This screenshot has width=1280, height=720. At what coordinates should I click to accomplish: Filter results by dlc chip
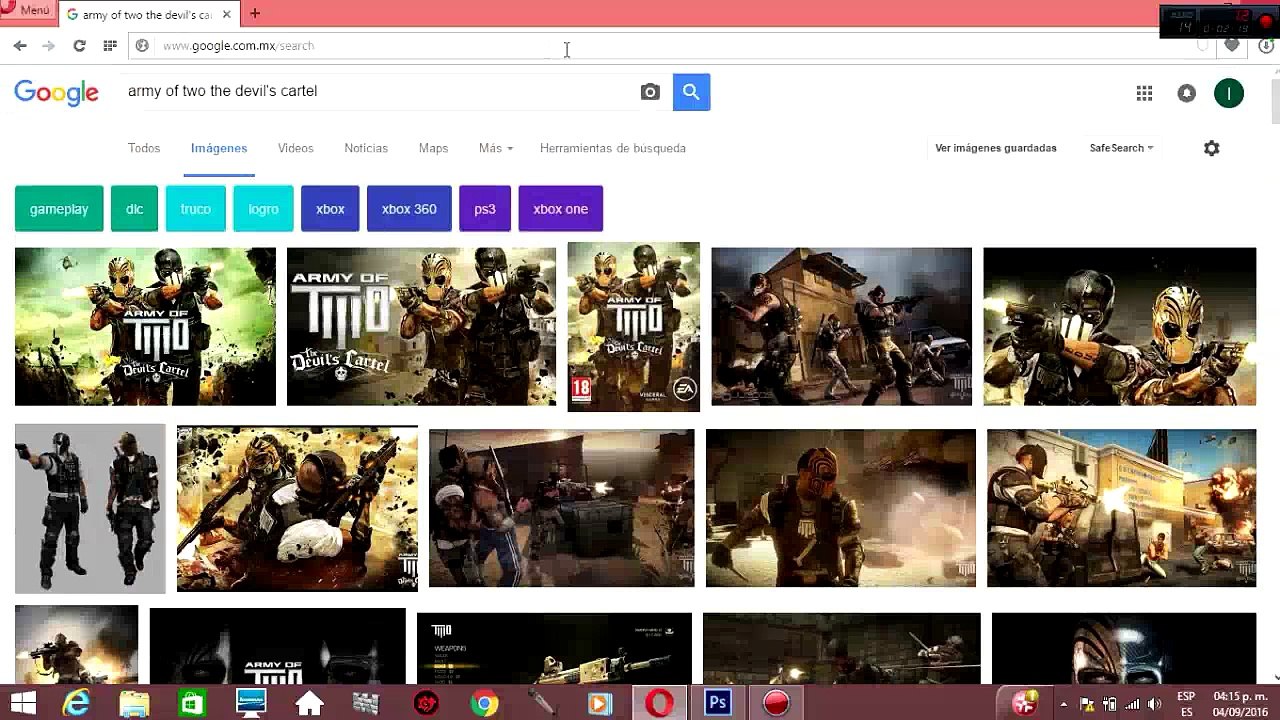135,209
